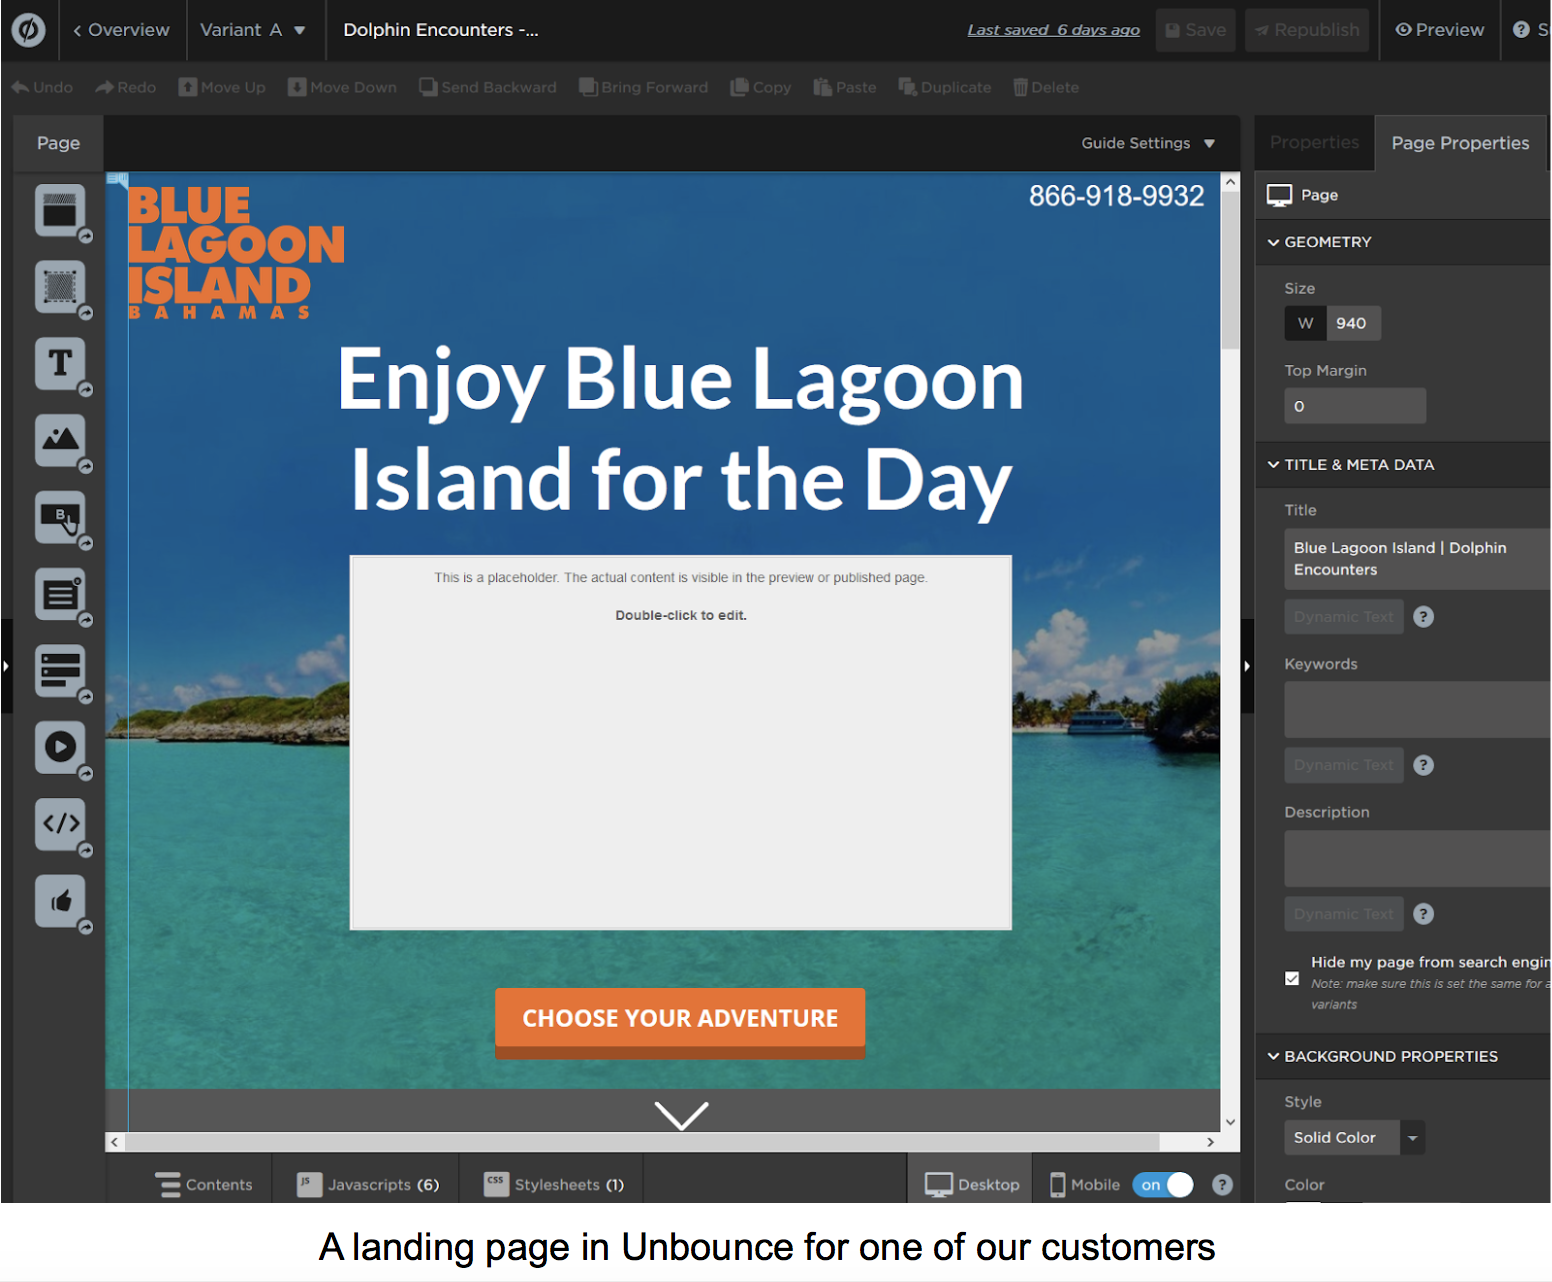This screenshot has height=1282, width=1552.
Task: Switch to the Page Properties tab
Action: 1460,143
